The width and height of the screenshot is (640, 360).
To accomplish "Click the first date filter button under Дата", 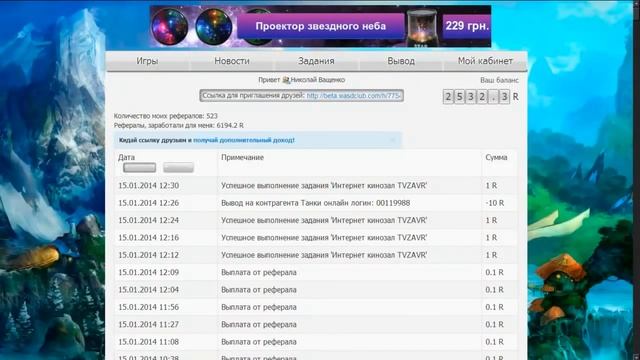I will (x=140, y=167).
